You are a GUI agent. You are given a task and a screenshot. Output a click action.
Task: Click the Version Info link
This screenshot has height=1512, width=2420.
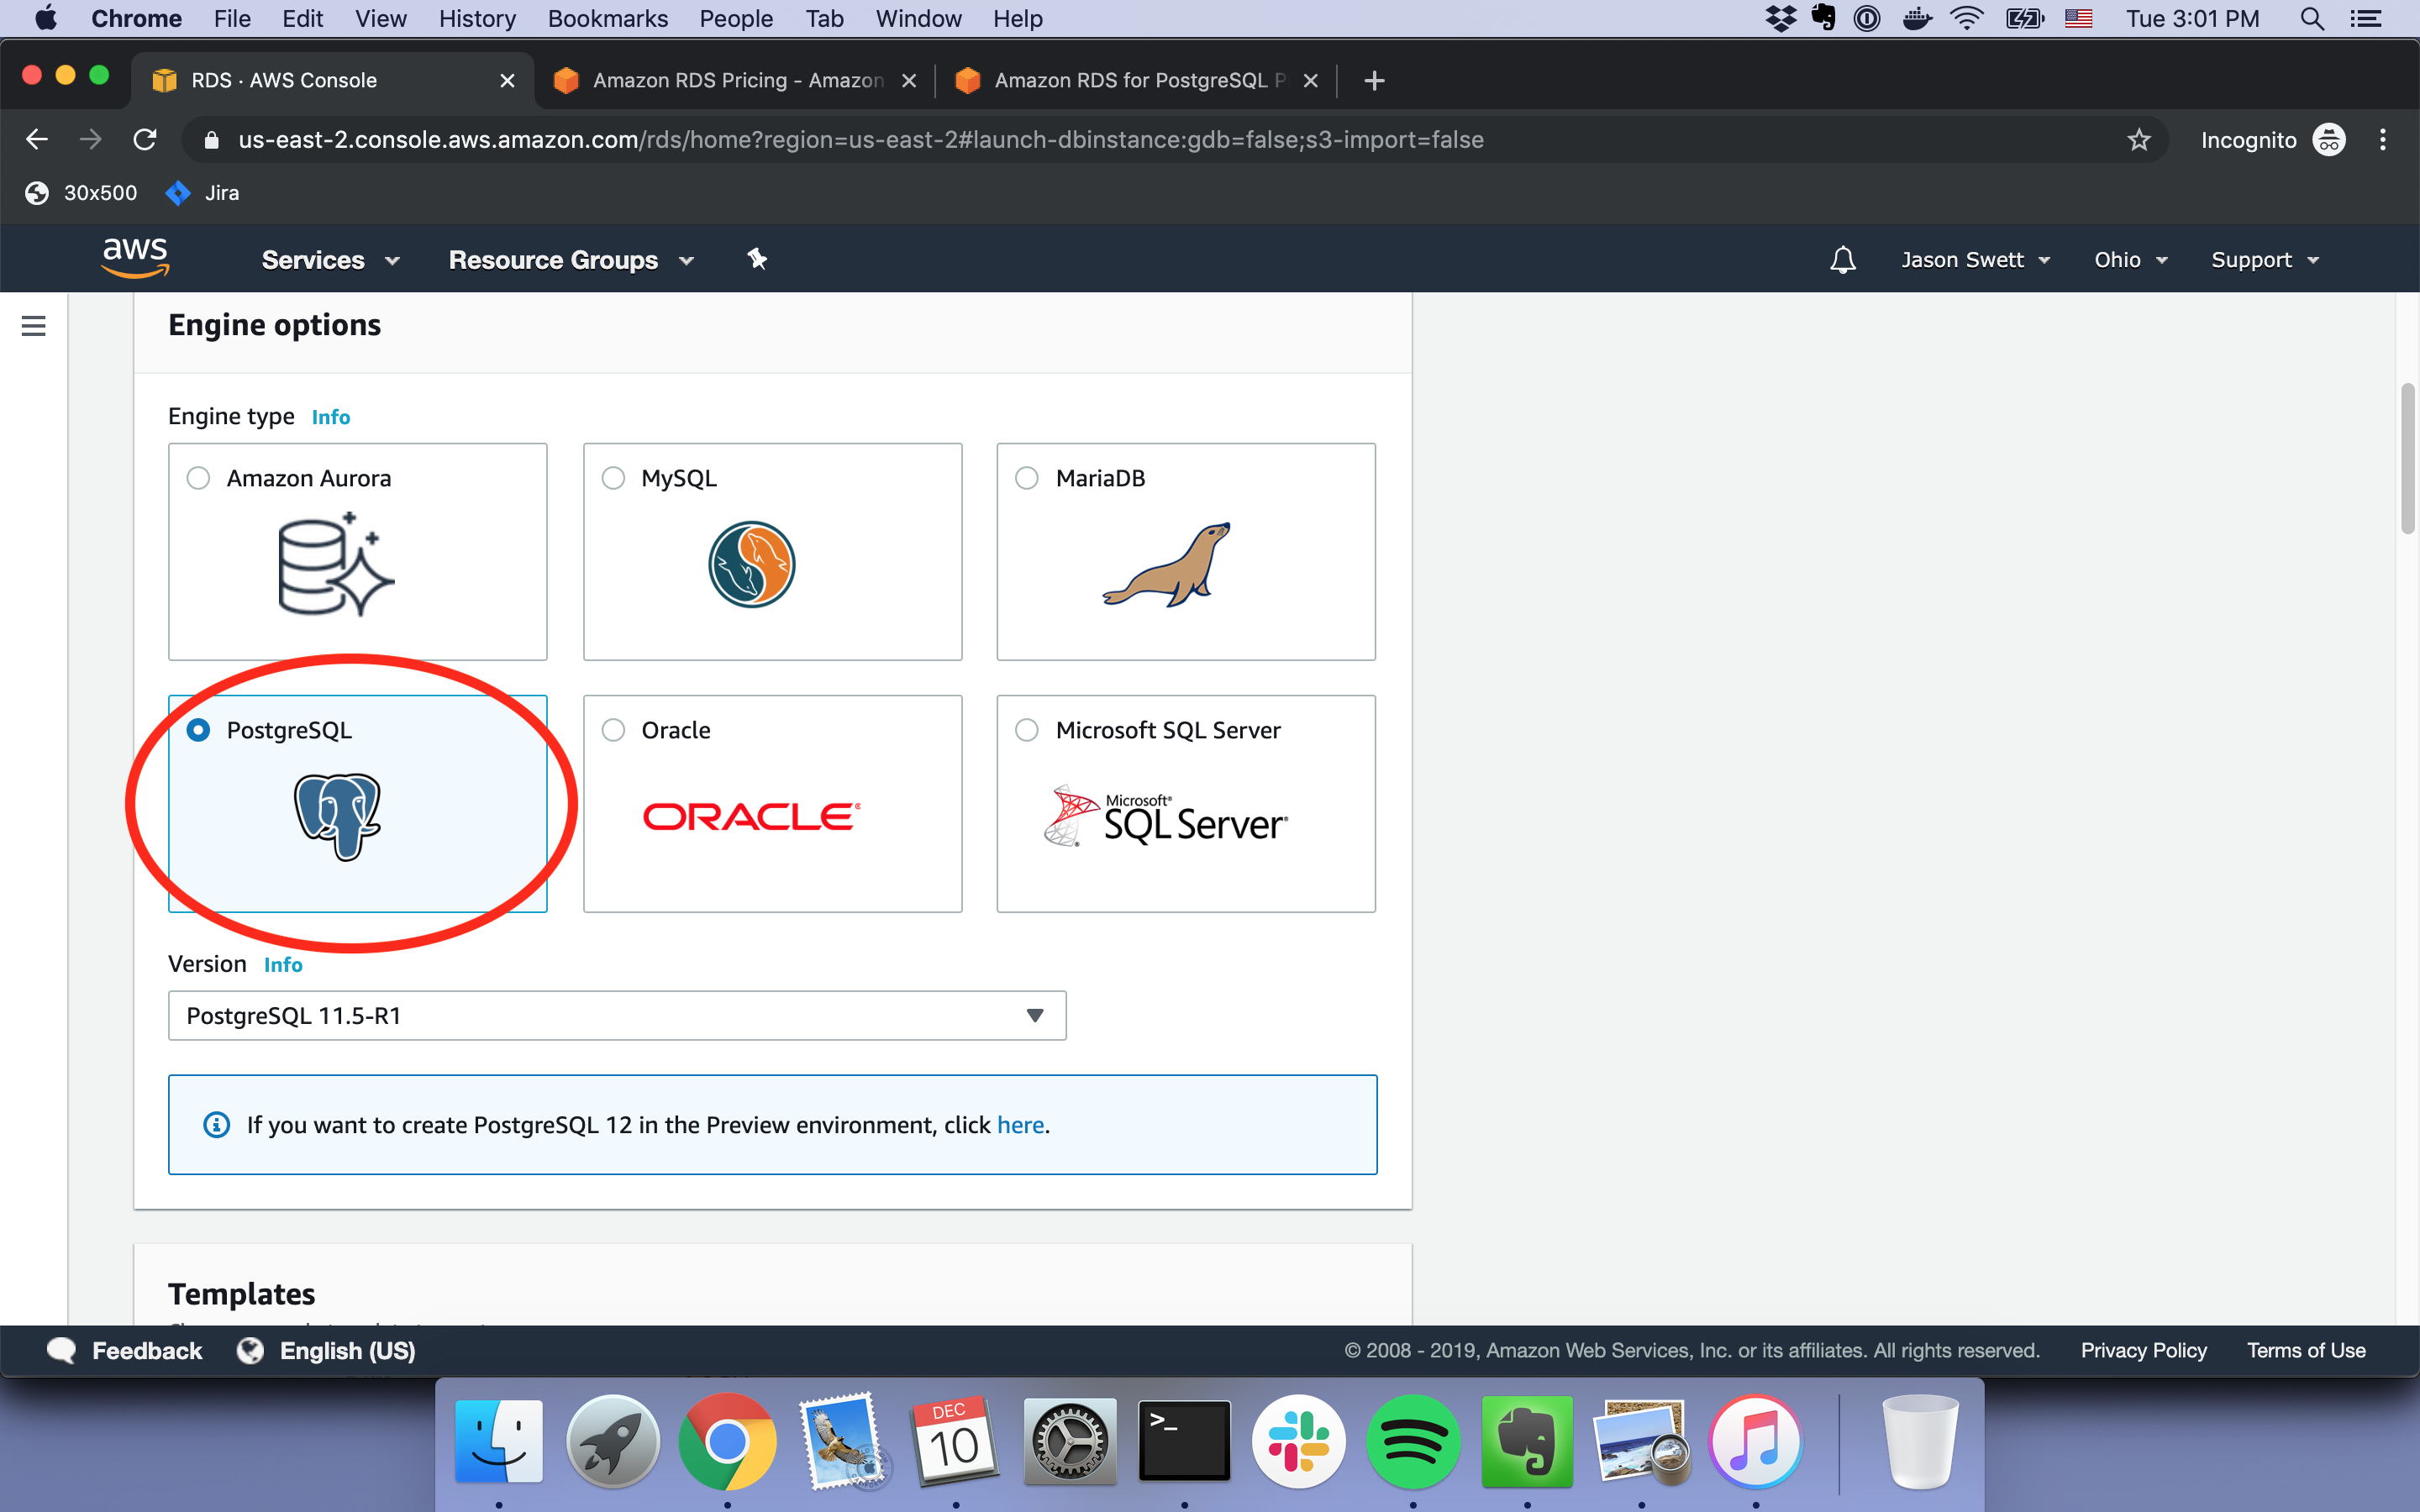(x=283, y=965)
